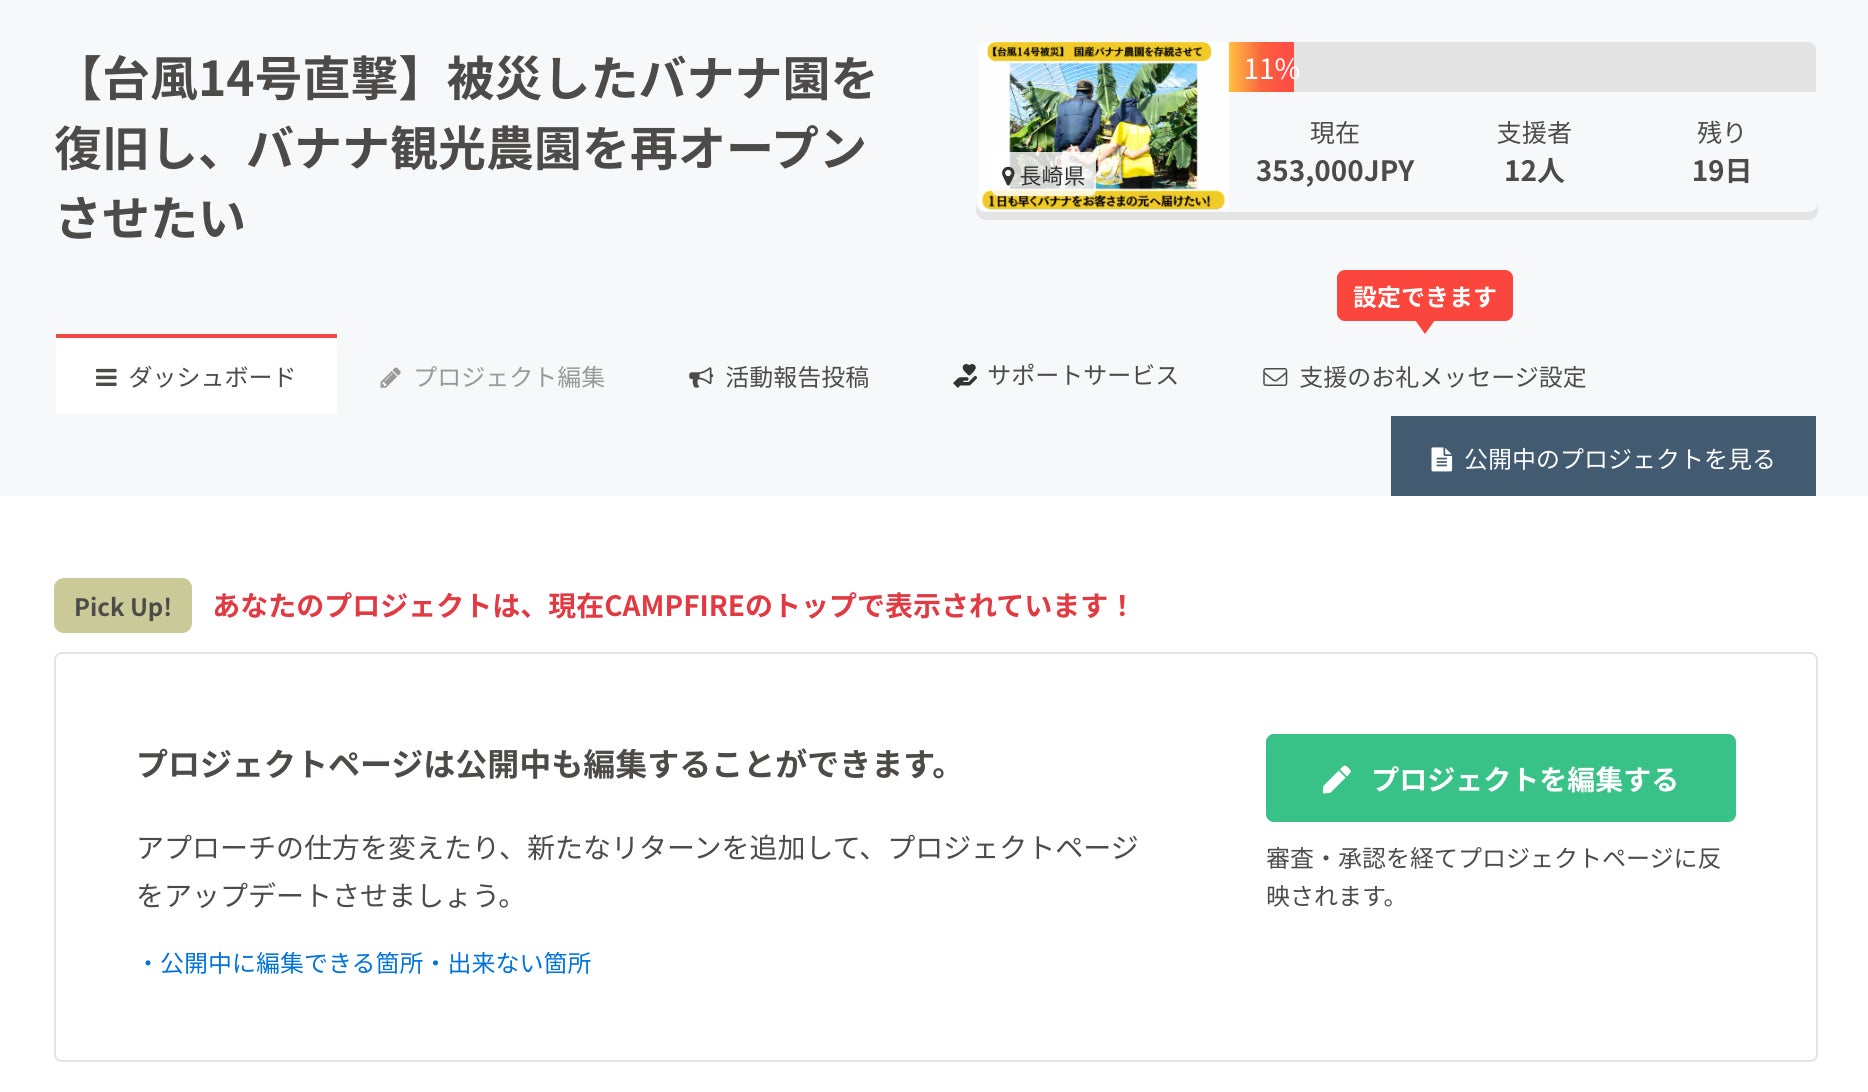This screenshot has width=1868, height=1092.
Task: Click the dashboard hamburger menu icon
Action: point(106,378)
